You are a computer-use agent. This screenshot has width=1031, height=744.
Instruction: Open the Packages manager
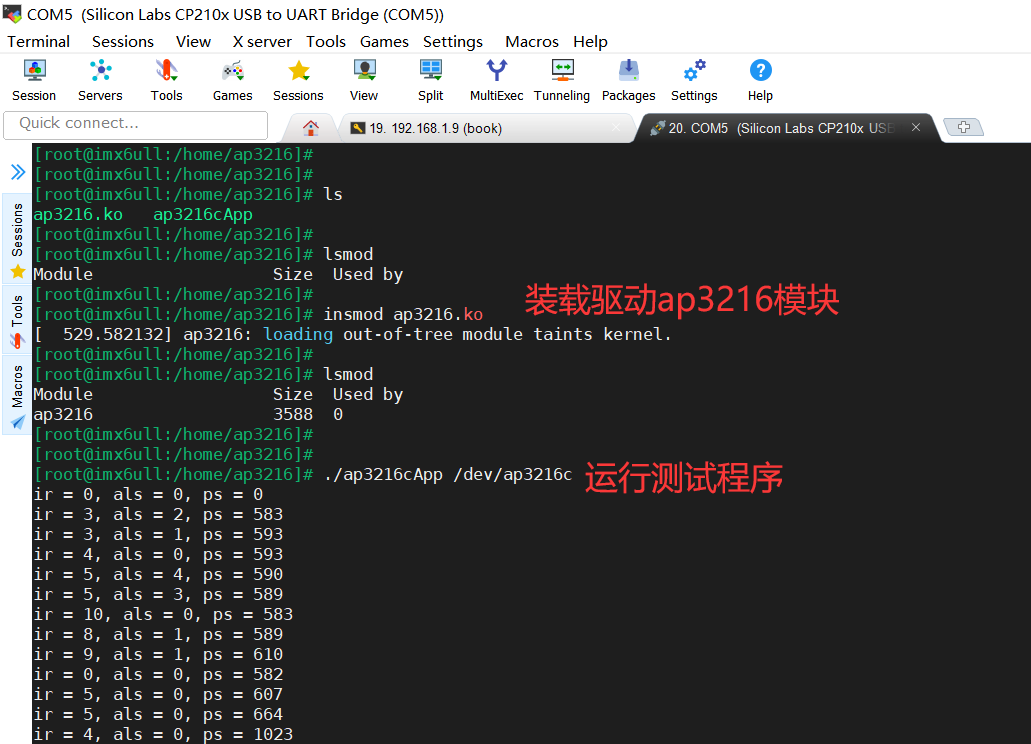click(x=628, y=80)
